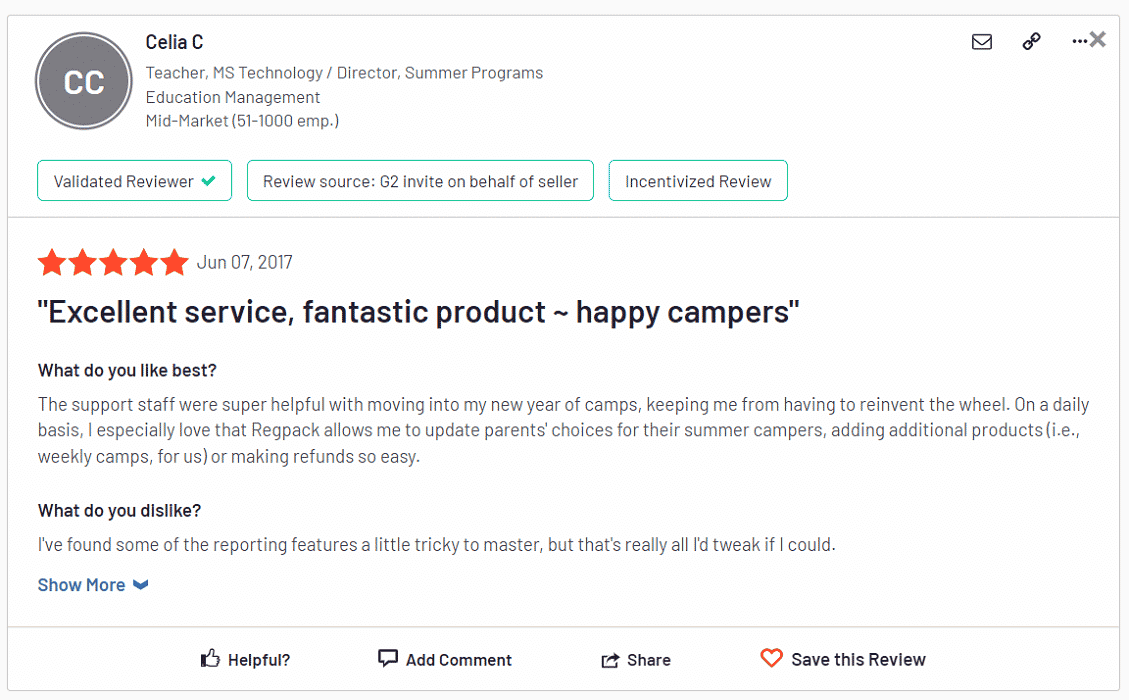Click the CC reviewer avatar
Image resolution: width=1129 pixels, height=700 pixels.
[84, 82]
